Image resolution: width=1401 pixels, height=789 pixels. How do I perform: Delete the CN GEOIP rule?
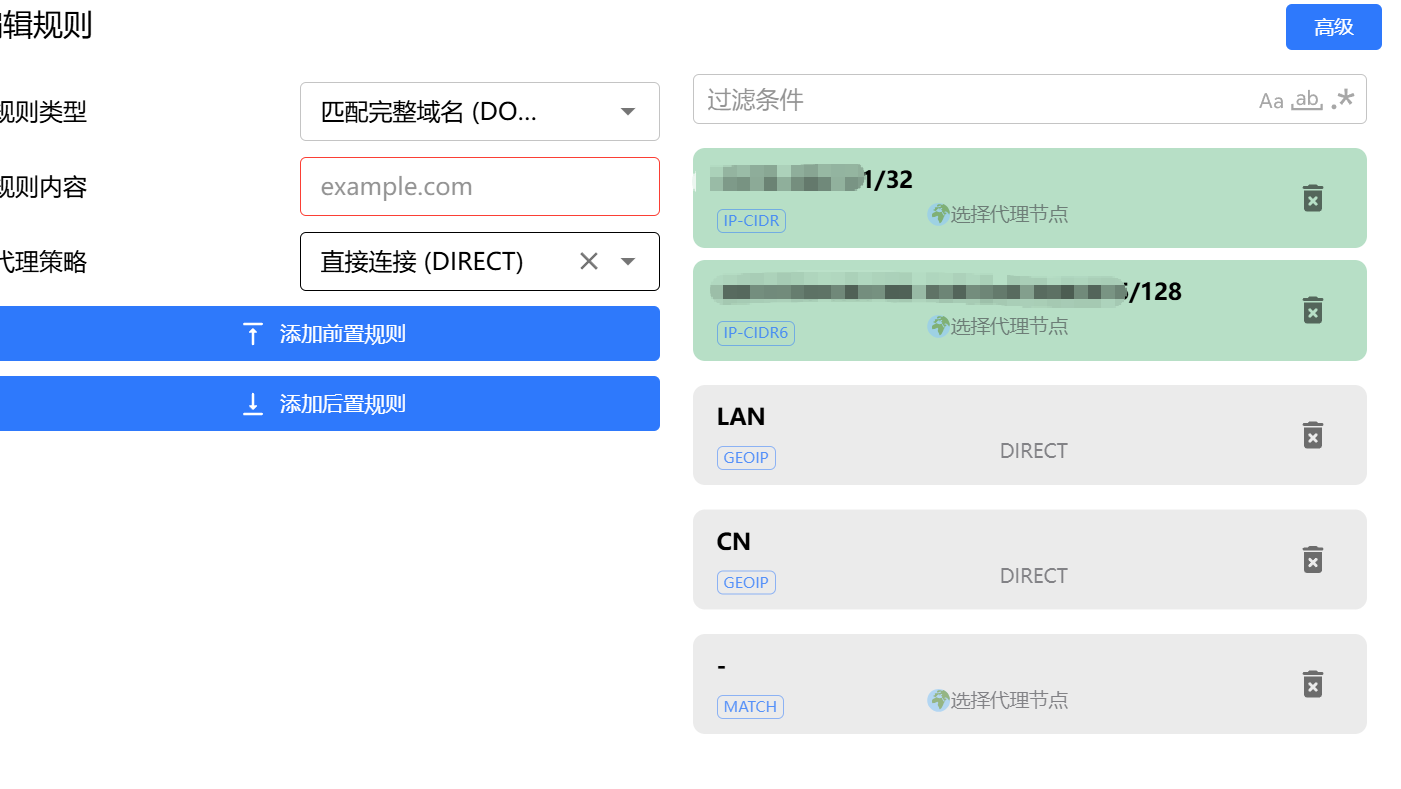point(1313,559)
